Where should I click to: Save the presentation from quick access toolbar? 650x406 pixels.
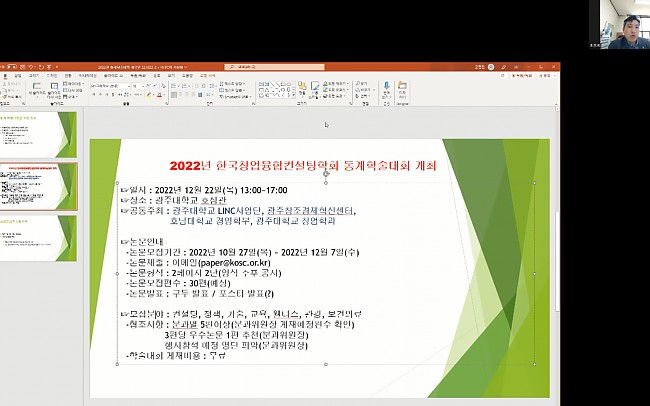pos(22,67)
